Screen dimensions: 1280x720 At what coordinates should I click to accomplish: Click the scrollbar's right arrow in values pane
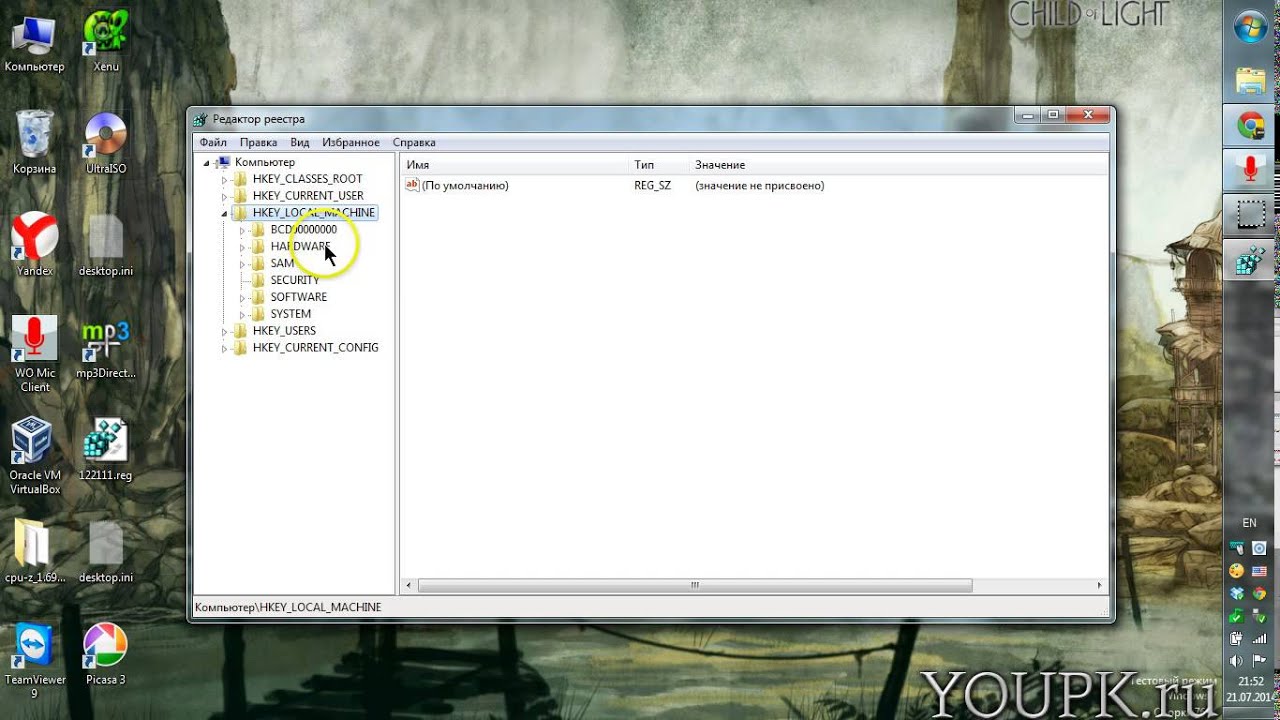tap(1100, 585)
